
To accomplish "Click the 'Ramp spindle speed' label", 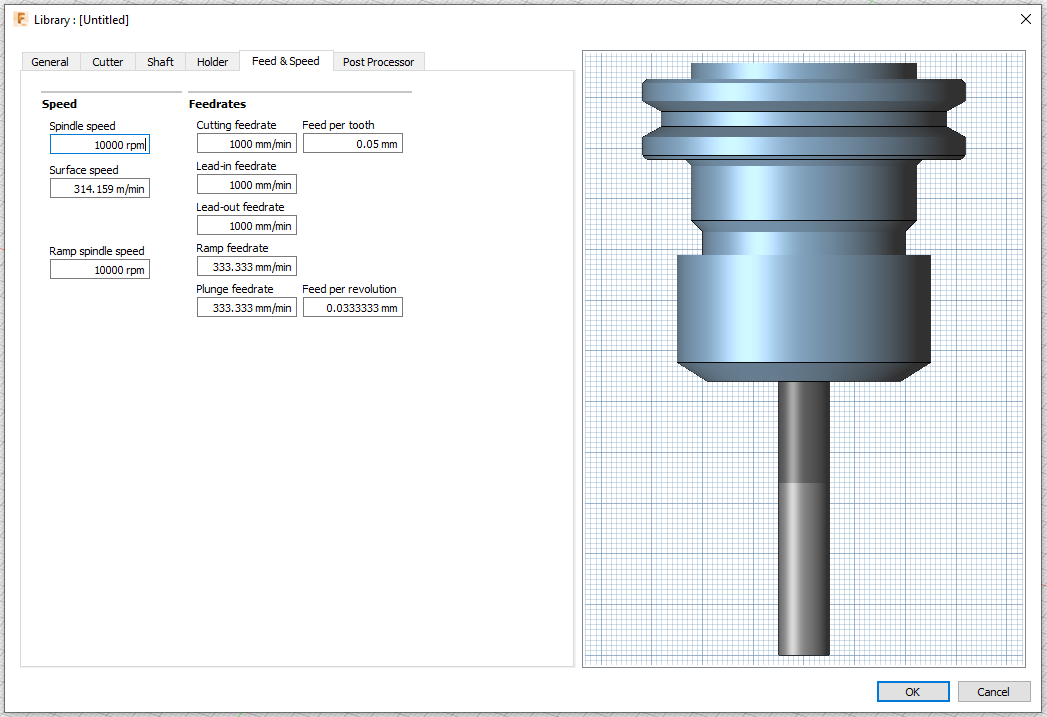I will [97, 251].
